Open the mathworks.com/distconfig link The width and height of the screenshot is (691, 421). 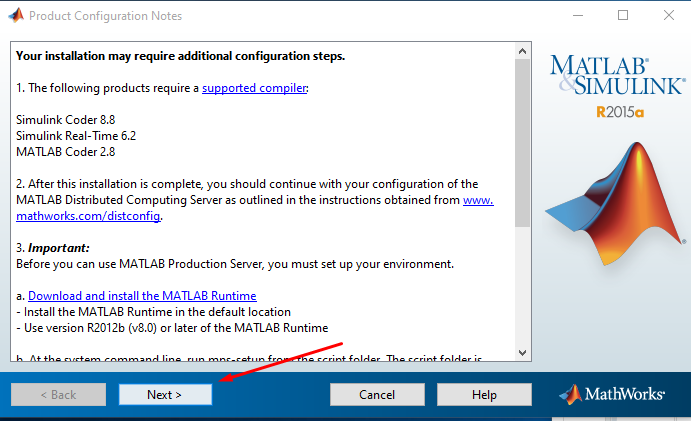[88, 216]
